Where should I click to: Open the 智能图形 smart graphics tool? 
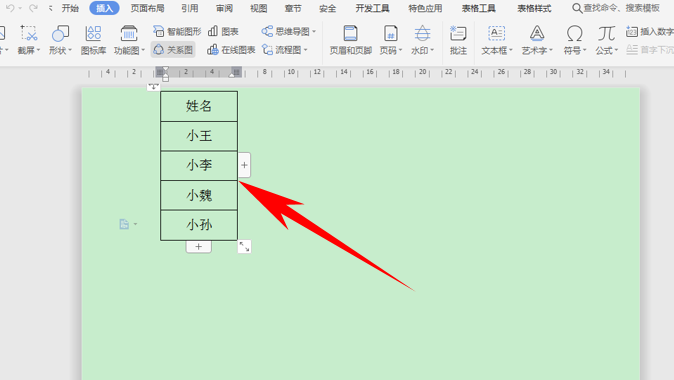(177, 31)
